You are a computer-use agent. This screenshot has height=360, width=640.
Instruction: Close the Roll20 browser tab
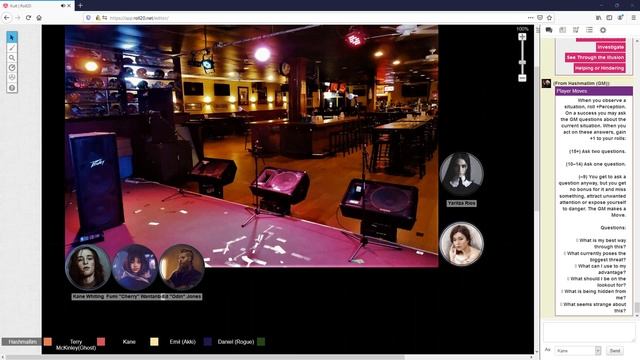[69, 6]
